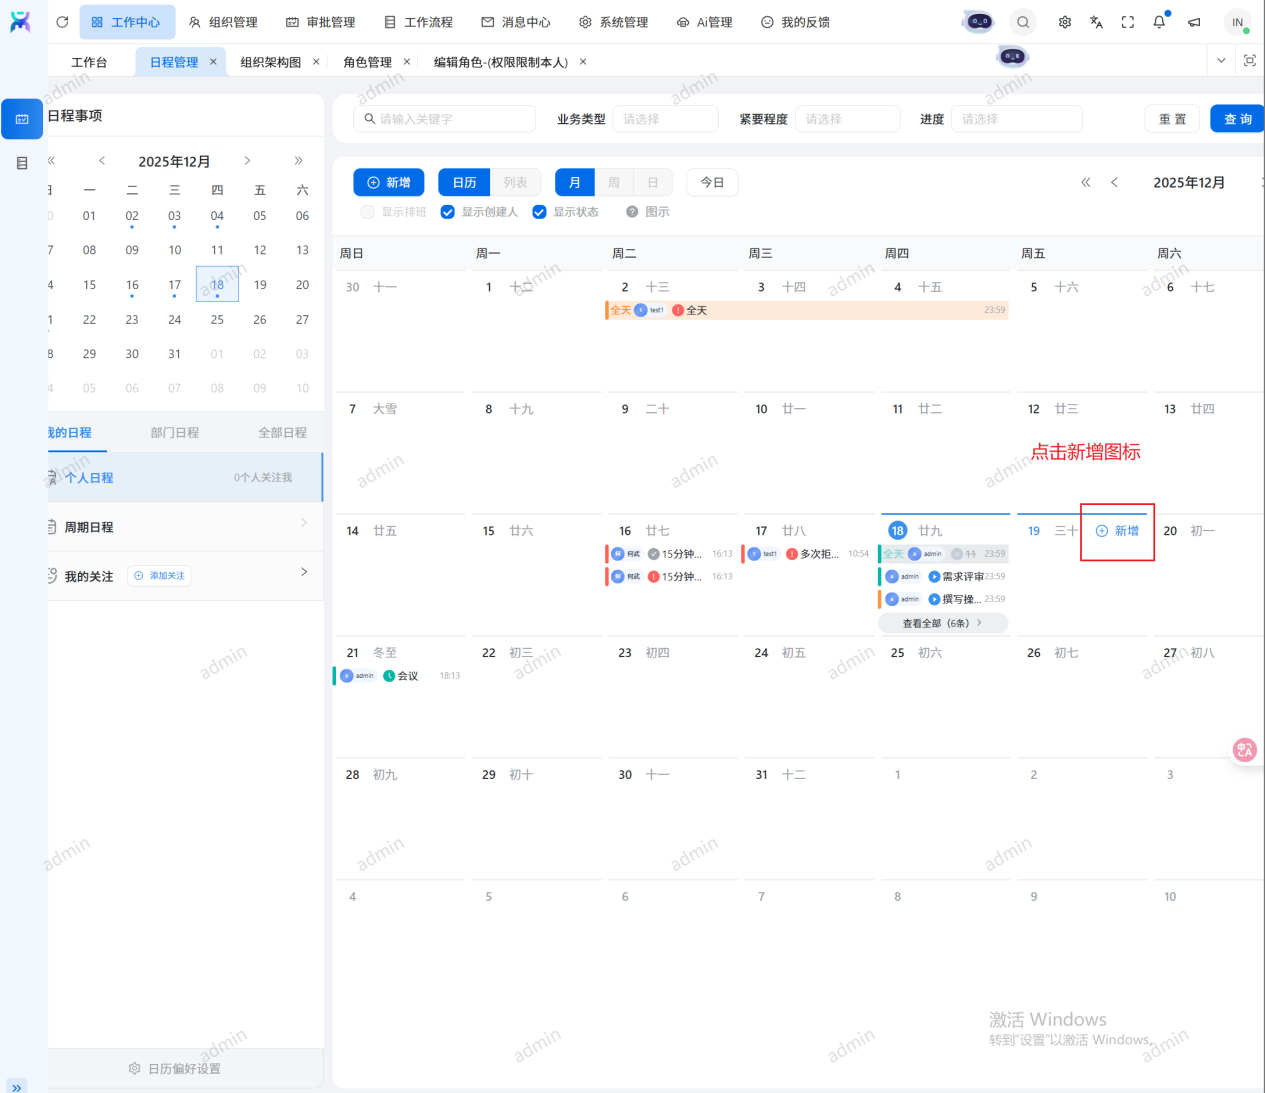The image size is (1265, 1093).
Task: Uncheck the 显示状态 checkbox
Action: pyautogui.click(x=539, y=212)
